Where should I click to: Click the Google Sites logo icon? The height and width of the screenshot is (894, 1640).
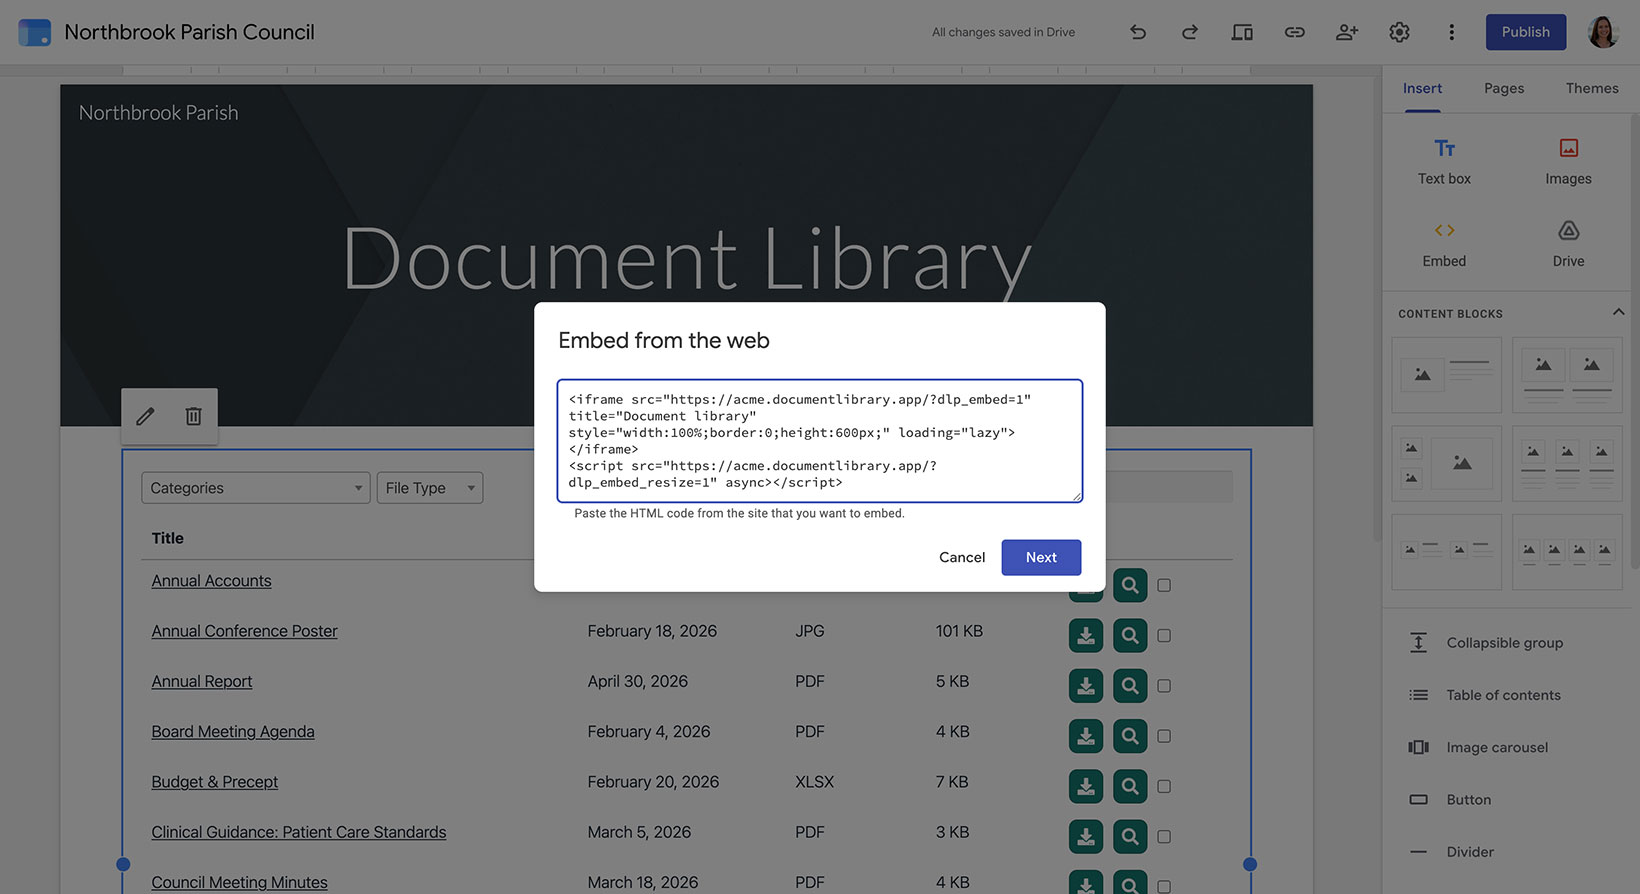click(x=34, y=32)
